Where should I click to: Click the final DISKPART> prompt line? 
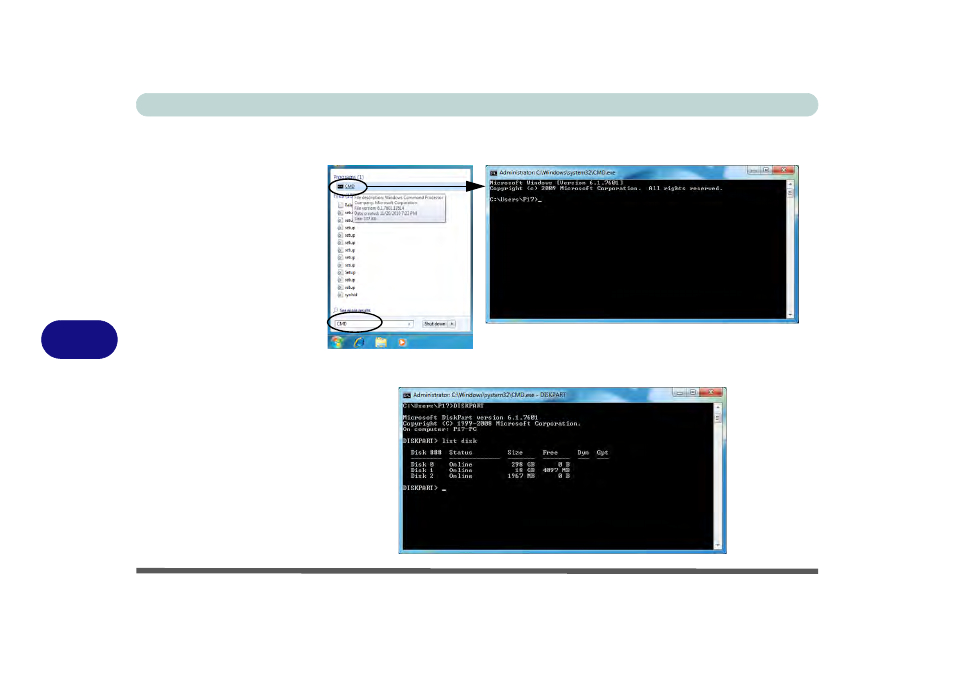[425, 488]
